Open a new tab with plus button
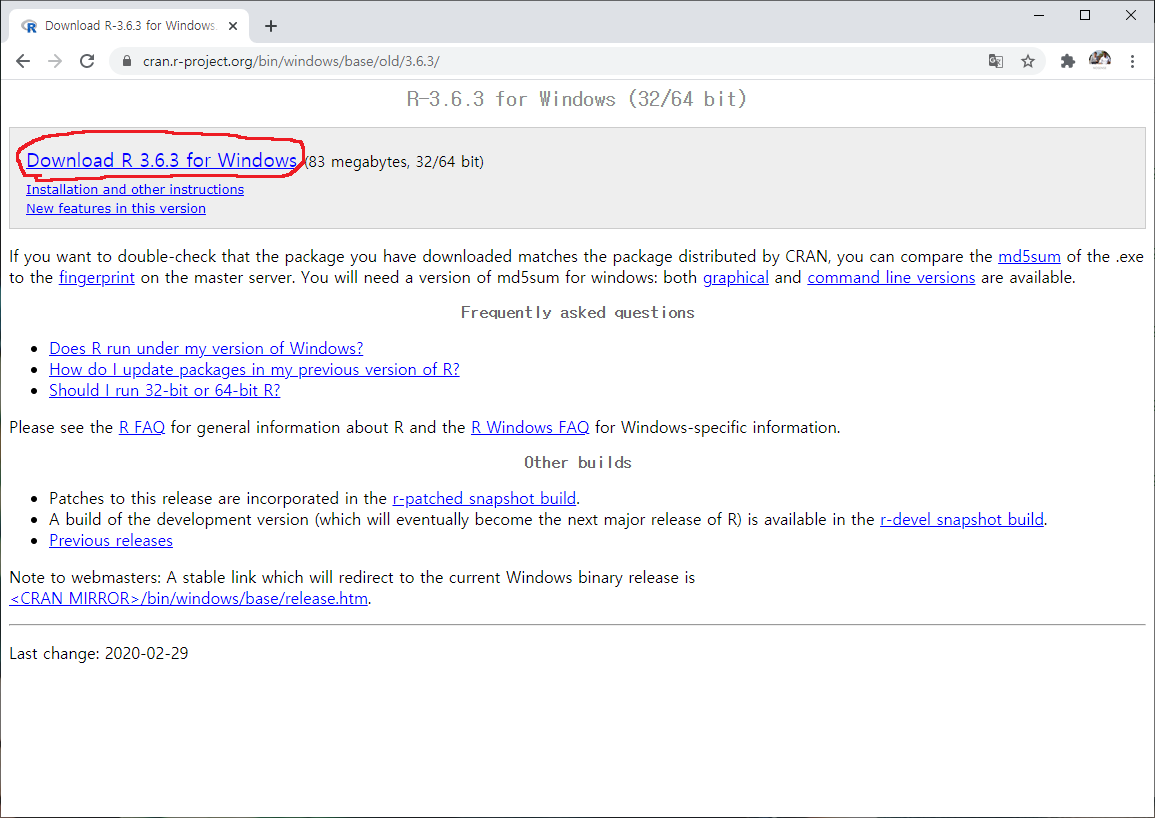 [x=271, y=26]
